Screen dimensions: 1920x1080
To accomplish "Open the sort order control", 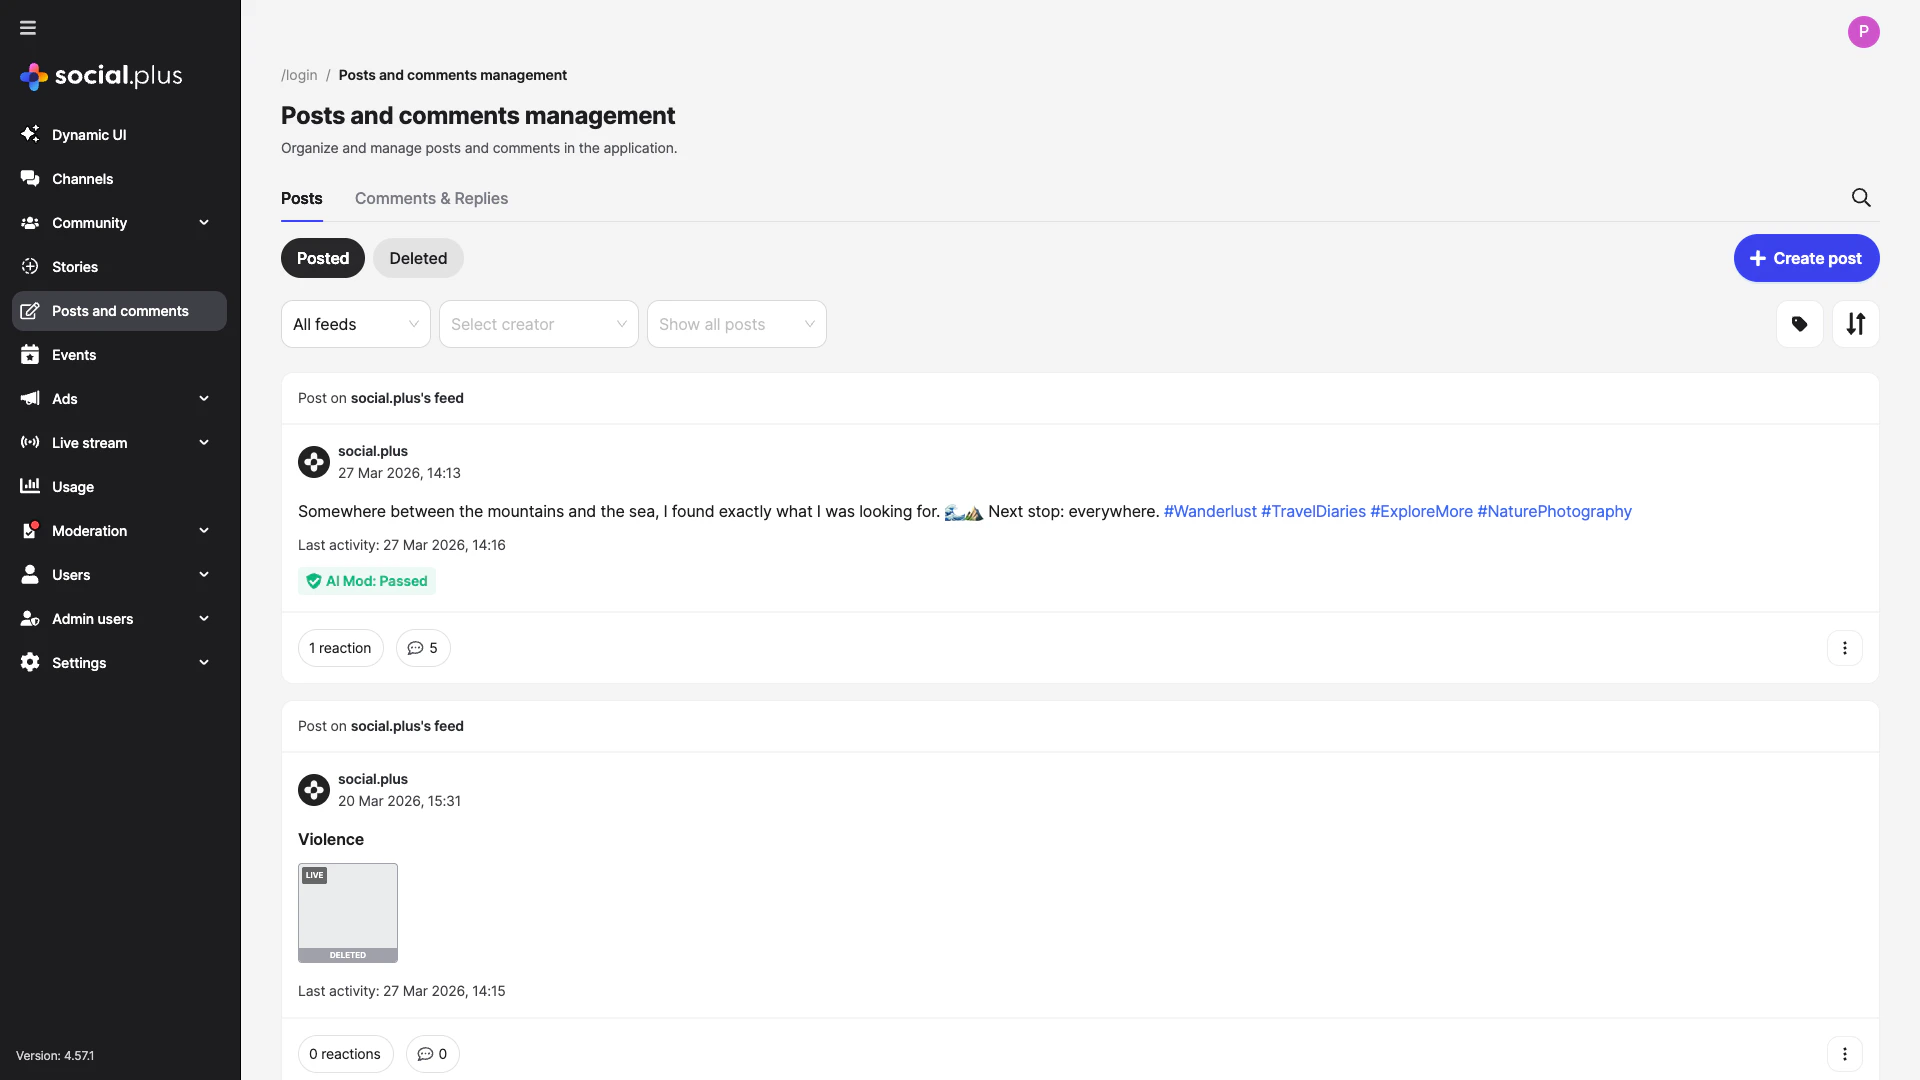I will click(1856, 324).
